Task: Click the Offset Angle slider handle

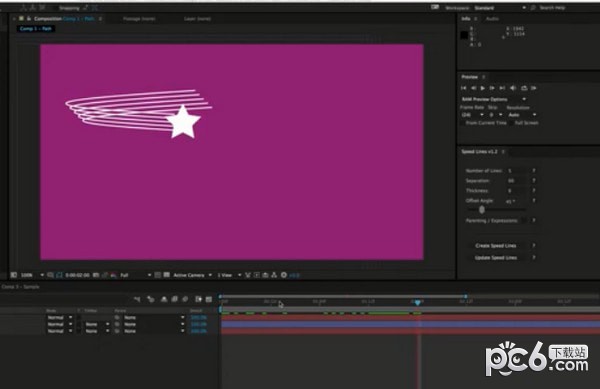Action: tap(482, 210)
